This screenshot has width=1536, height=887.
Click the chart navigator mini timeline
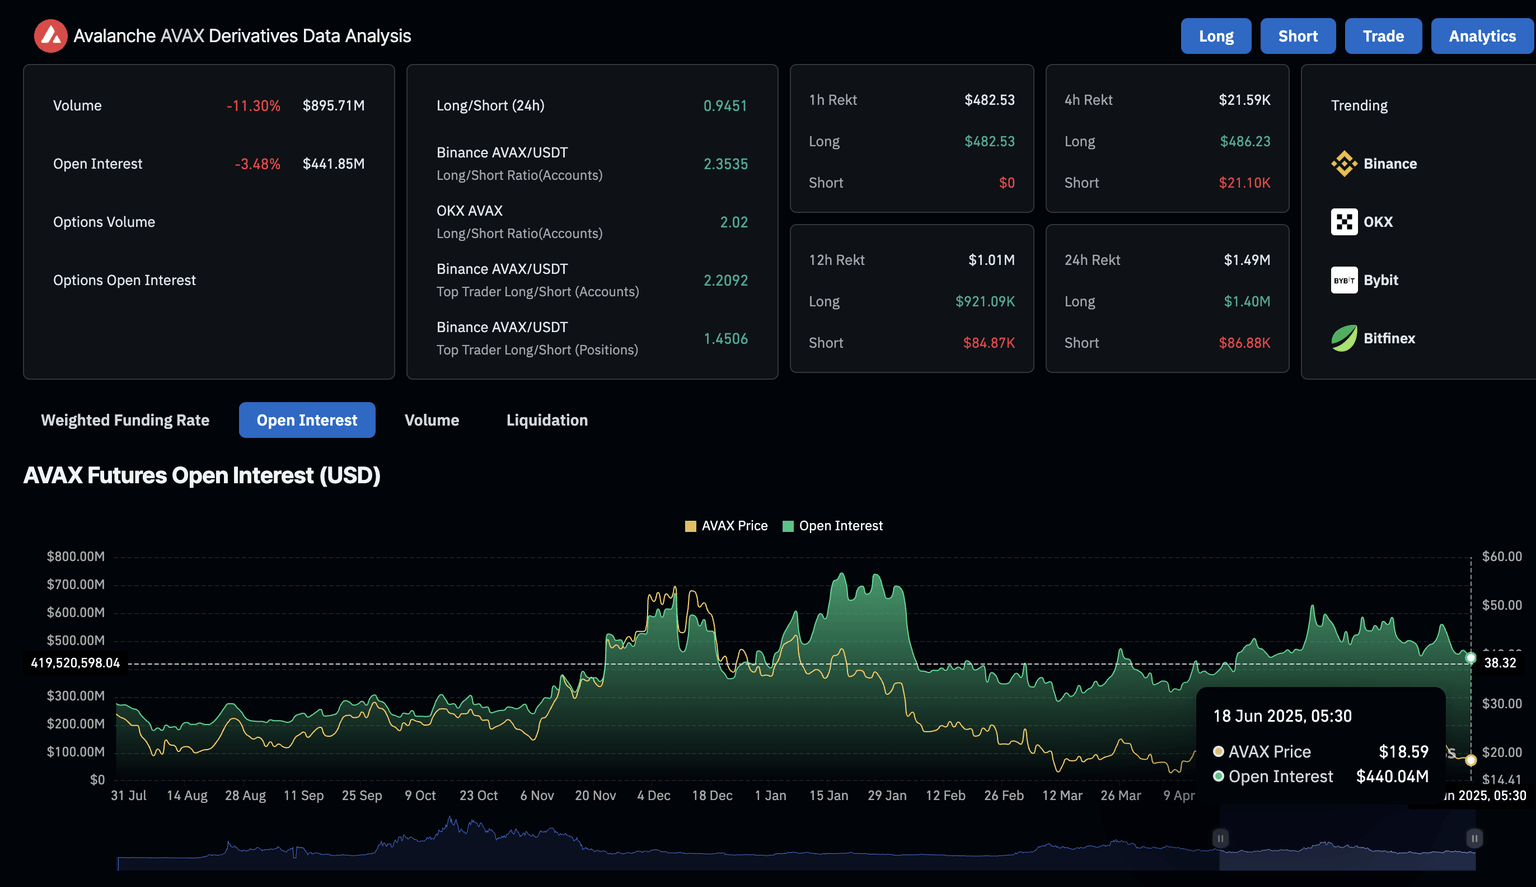pos(700,845)
